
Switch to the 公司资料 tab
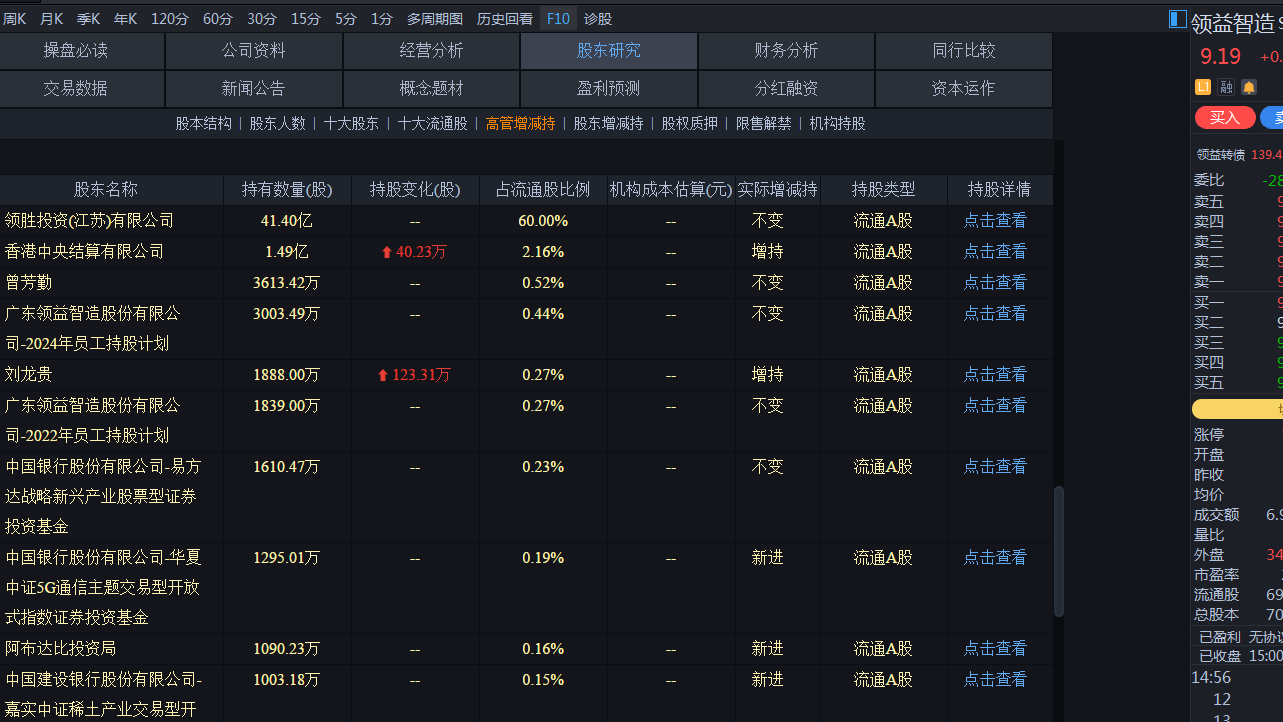(x=254, y=51)
